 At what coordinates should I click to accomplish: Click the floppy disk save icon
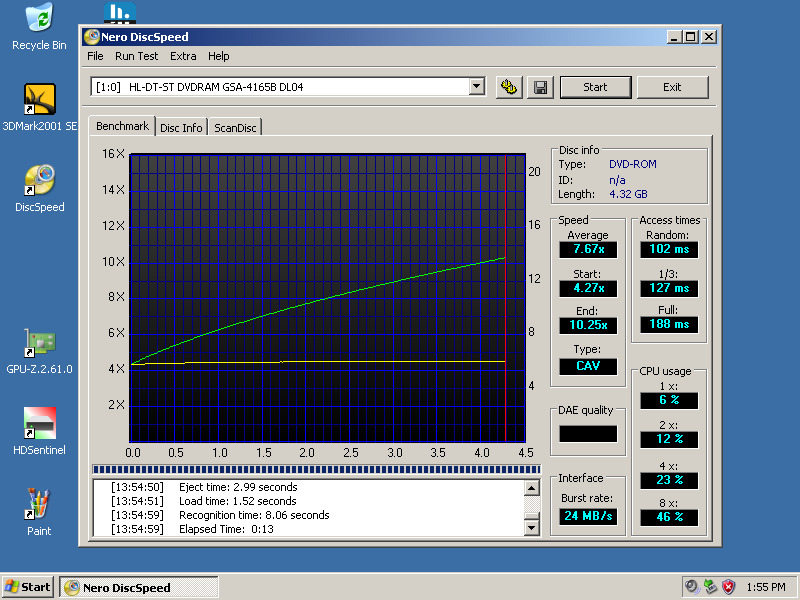point(541,87)
